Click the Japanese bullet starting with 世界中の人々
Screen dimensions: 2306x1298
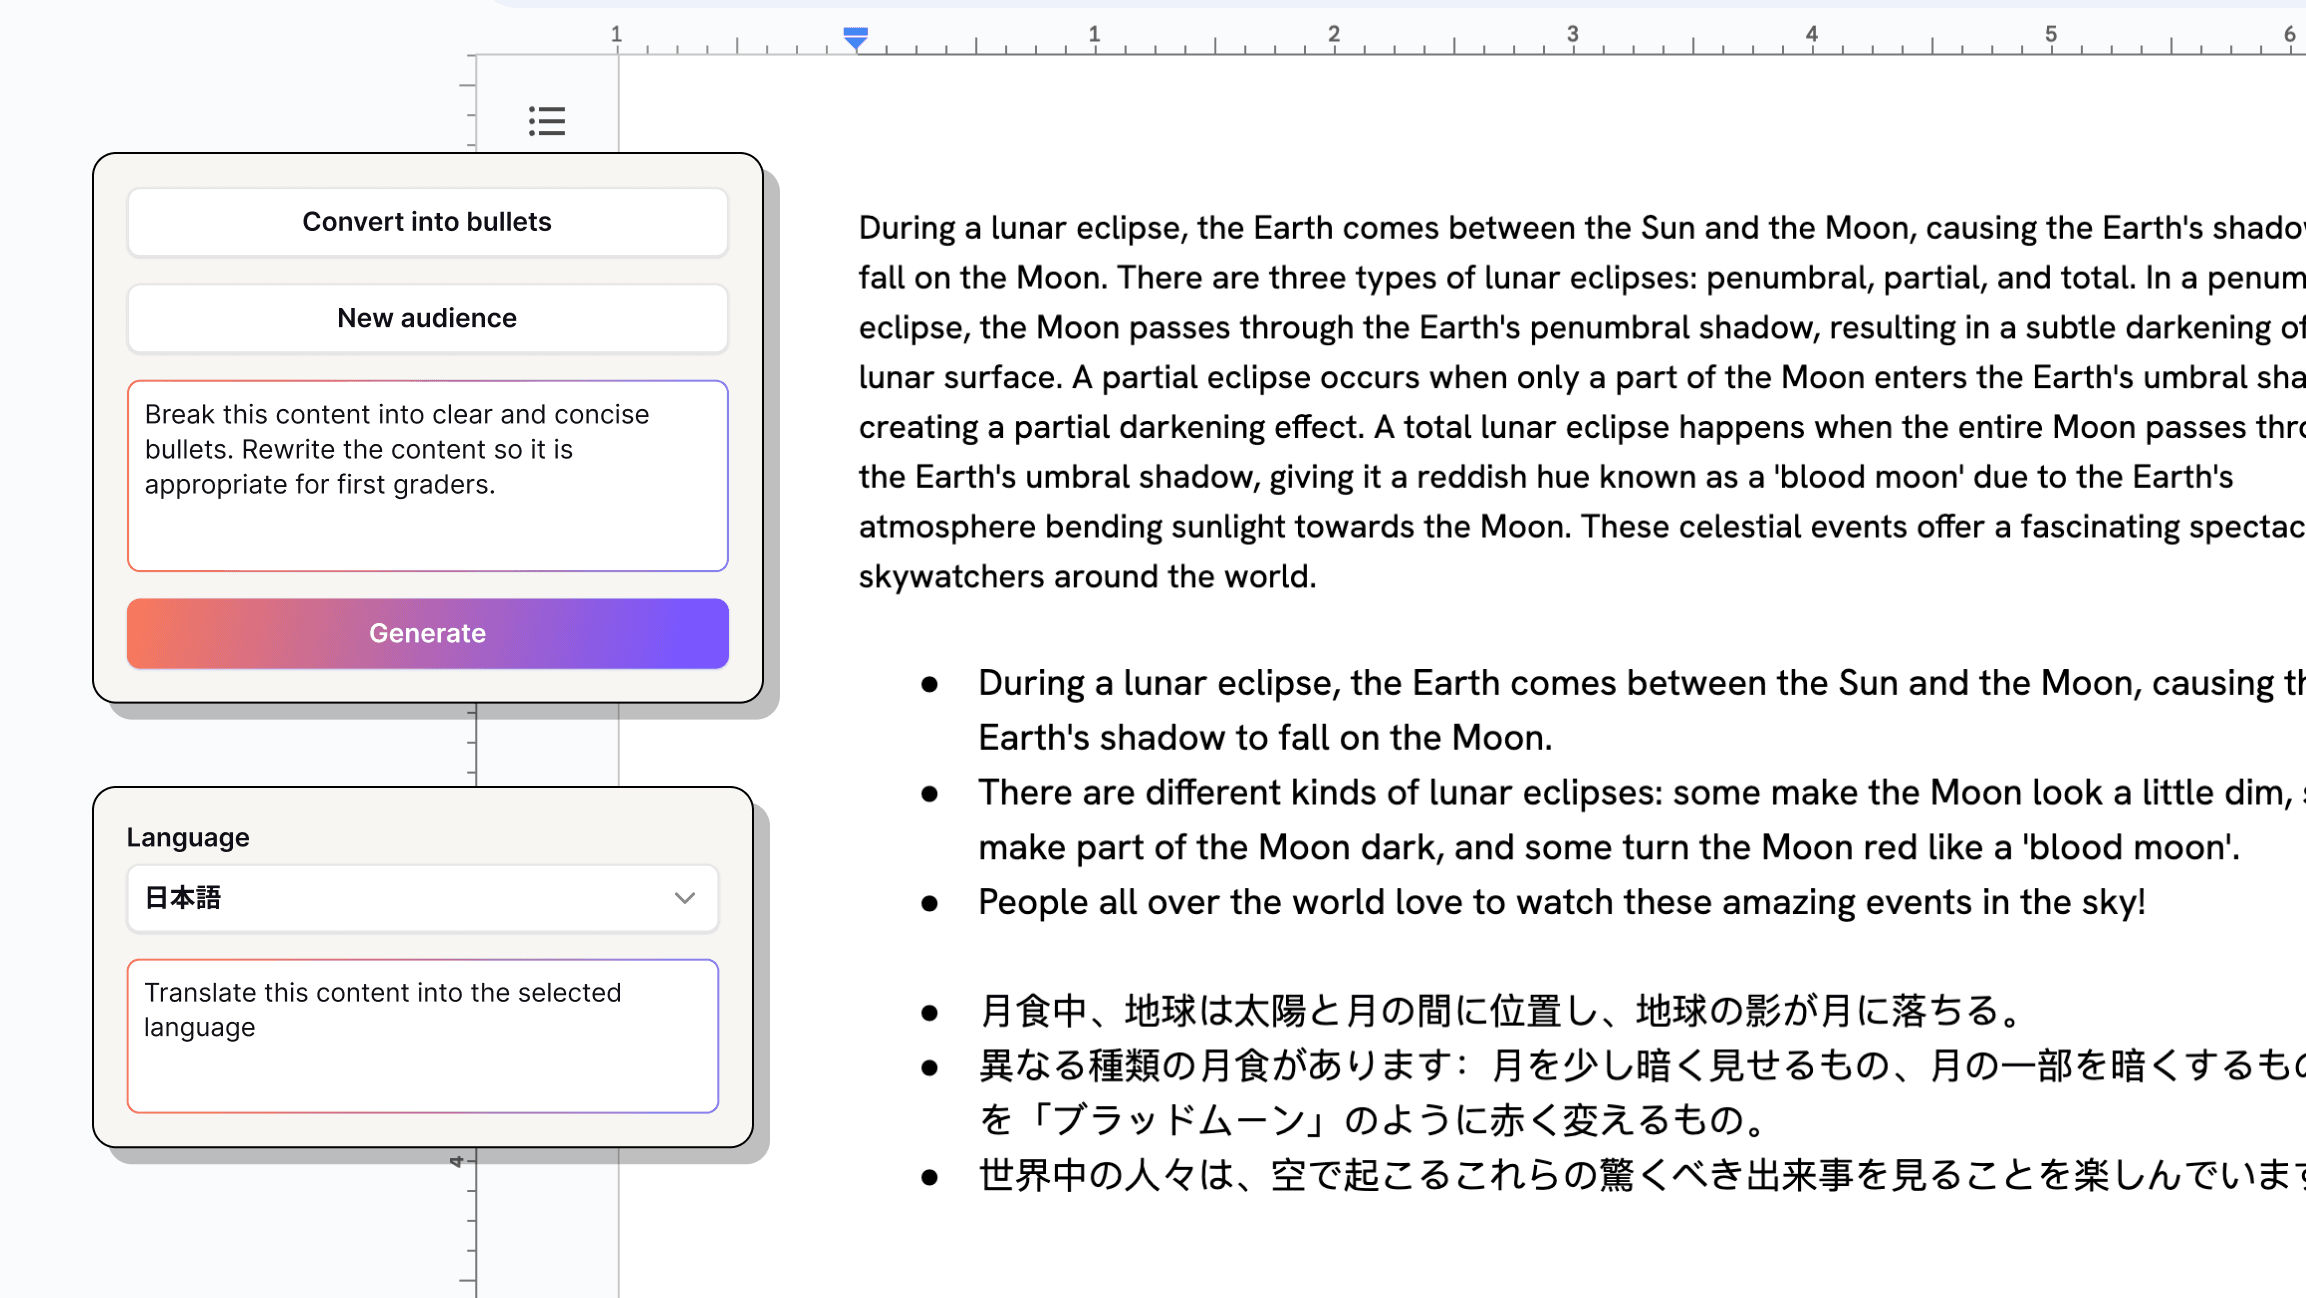point(1600,1175)
